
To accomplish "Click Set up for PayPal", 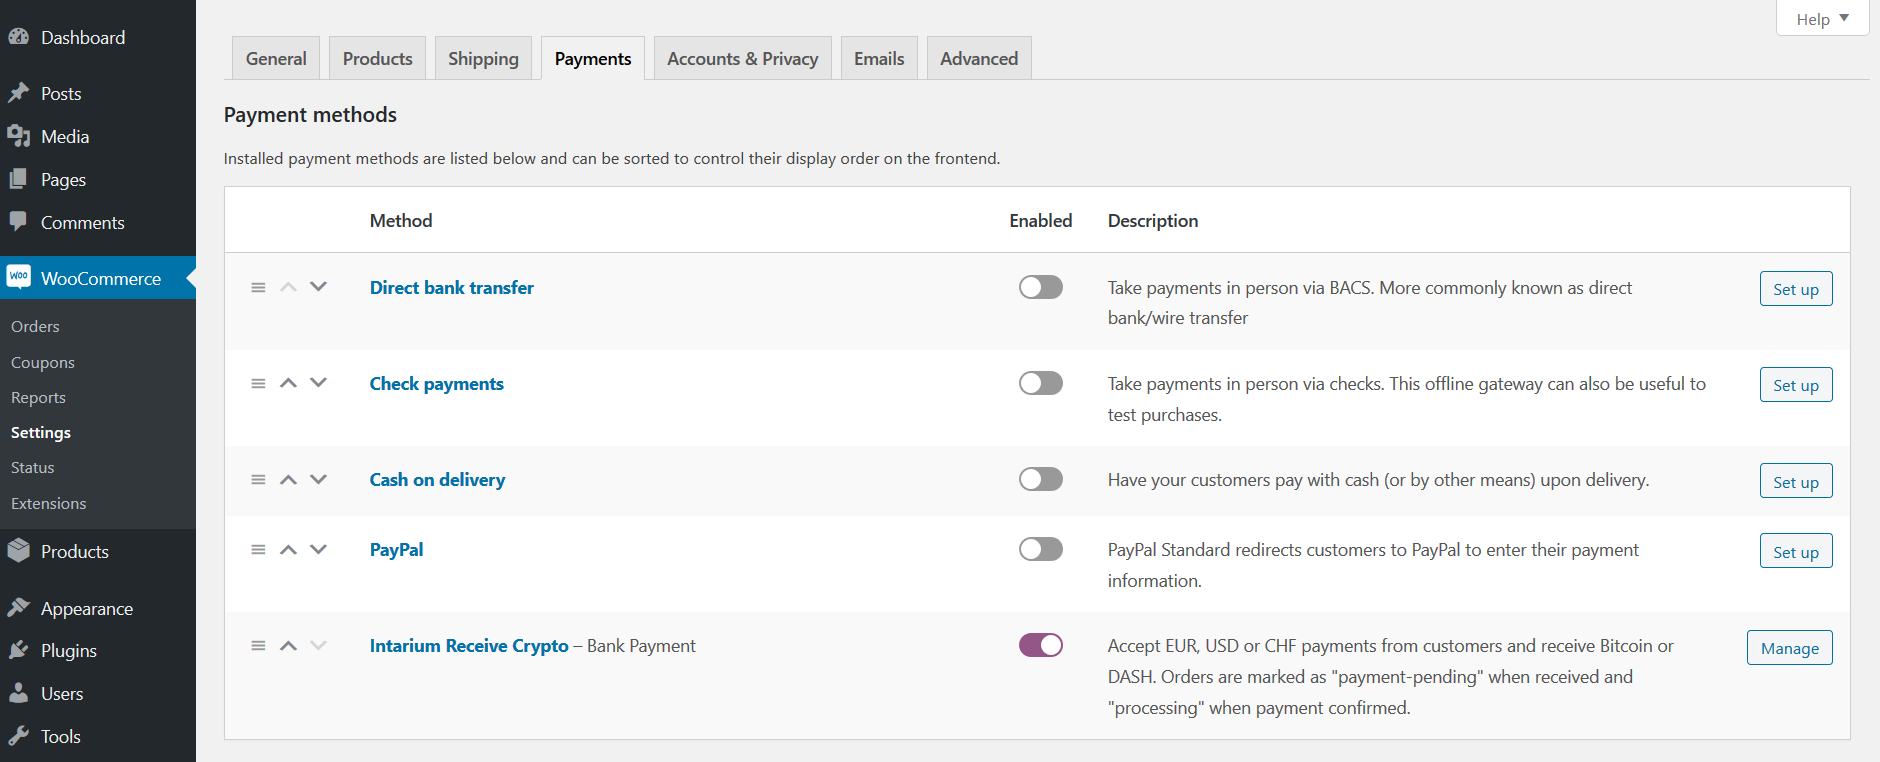I will pyautogui.click(x=1796, y=551).
